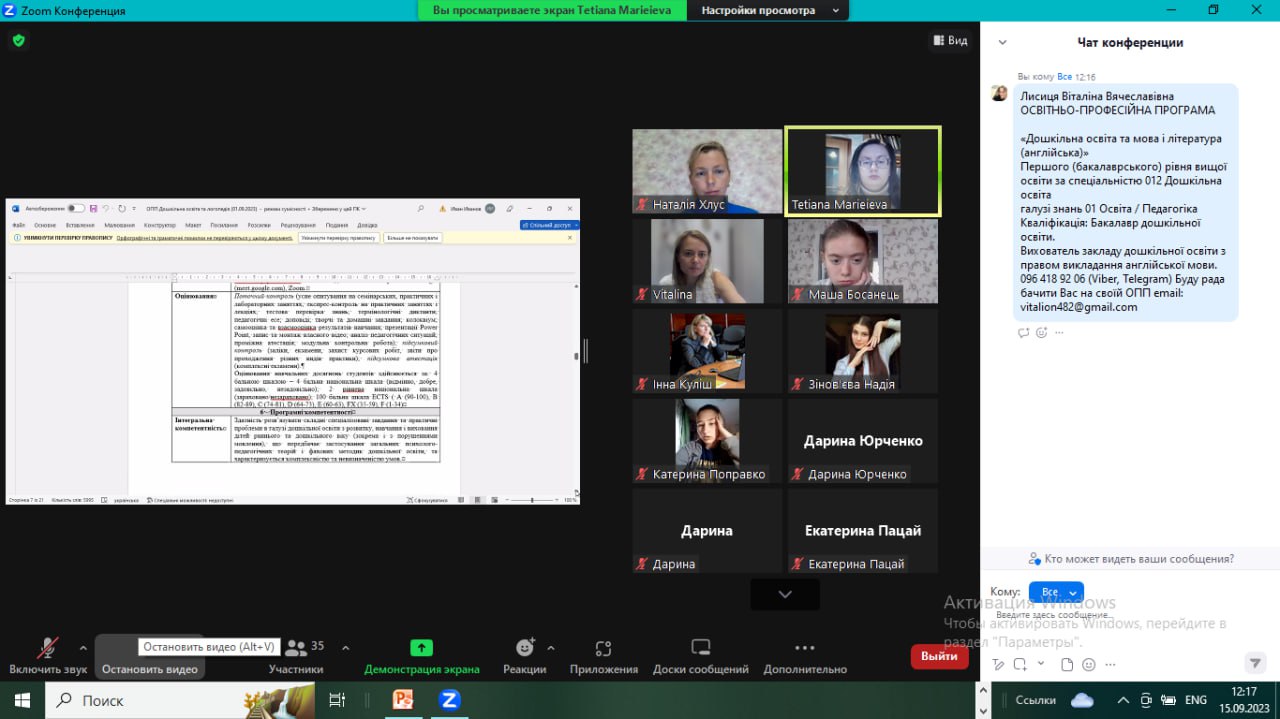Click screenshot capture icon in chat
1280x719 pixels.
pos(1020,664)
